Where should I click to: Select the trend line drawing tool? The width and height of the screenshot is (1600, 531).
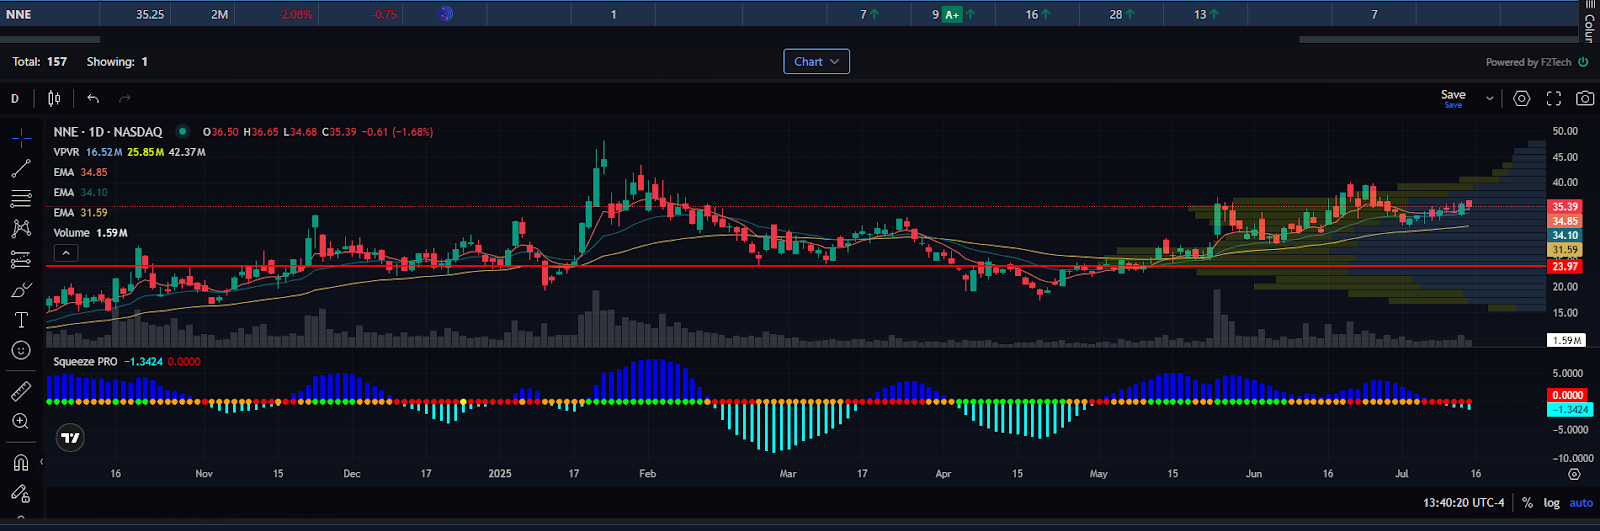(21, 168)
